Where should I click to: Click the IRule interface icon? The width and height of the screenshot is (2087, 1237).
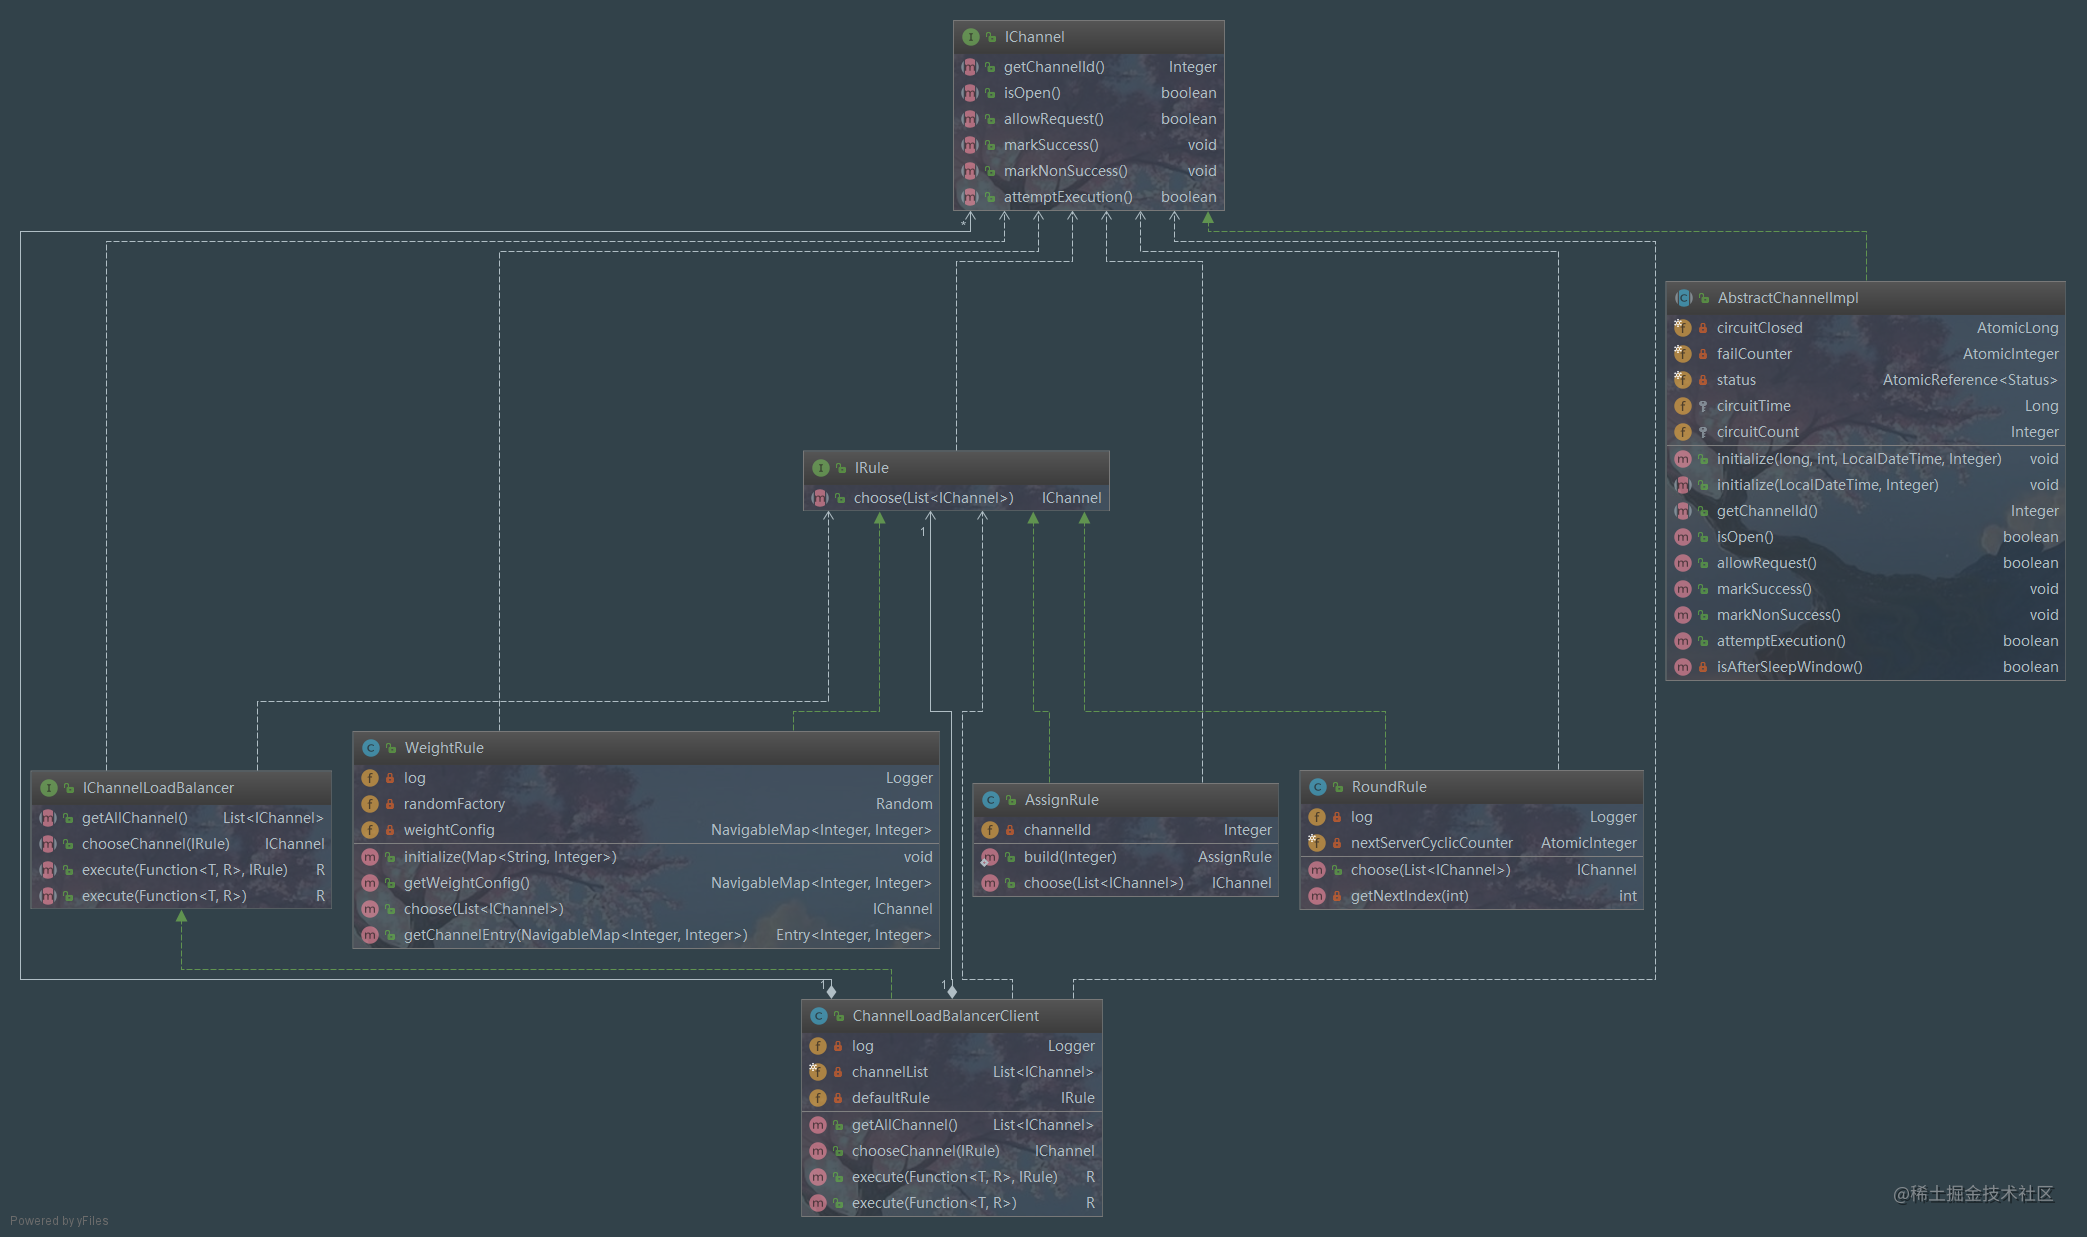click(x=821, y=468)
